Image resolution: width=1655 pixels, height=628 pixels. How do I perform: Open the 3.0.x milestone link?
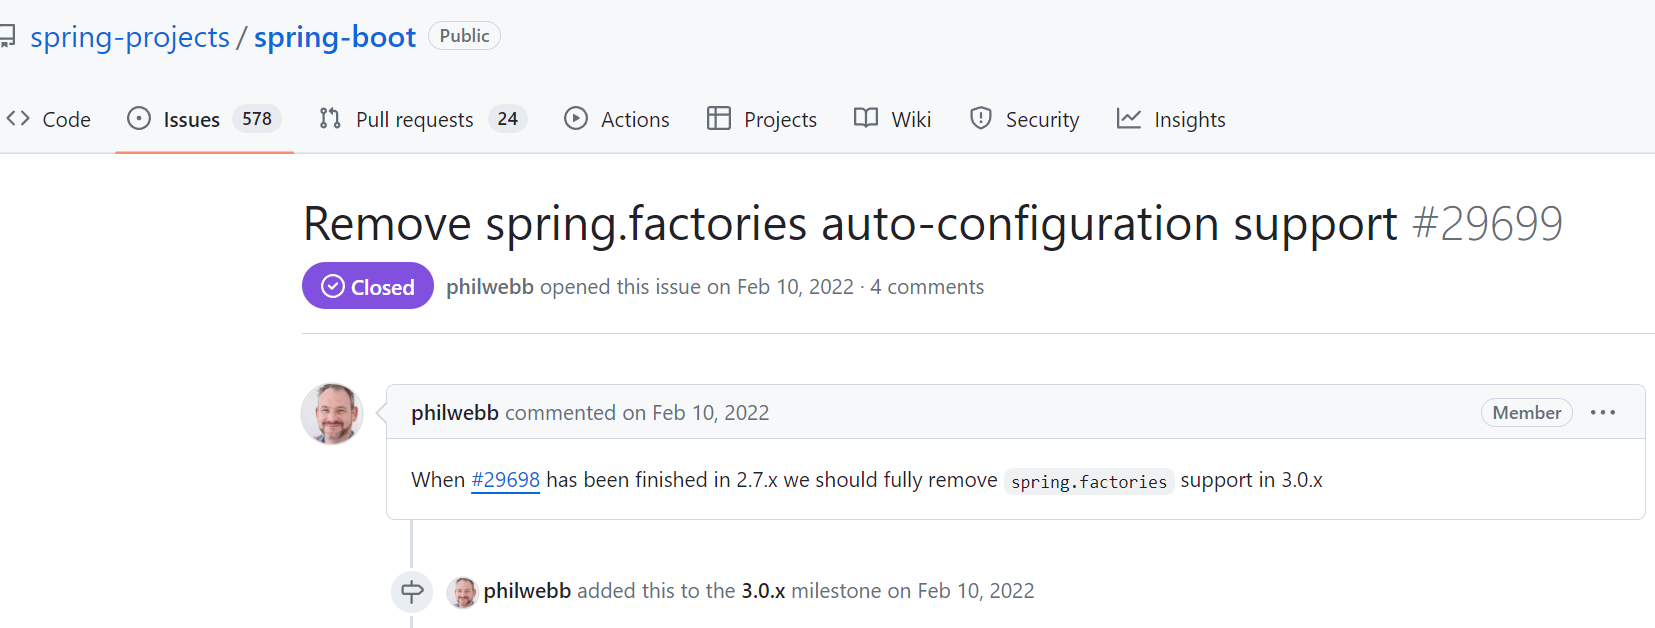pos(763,591)
